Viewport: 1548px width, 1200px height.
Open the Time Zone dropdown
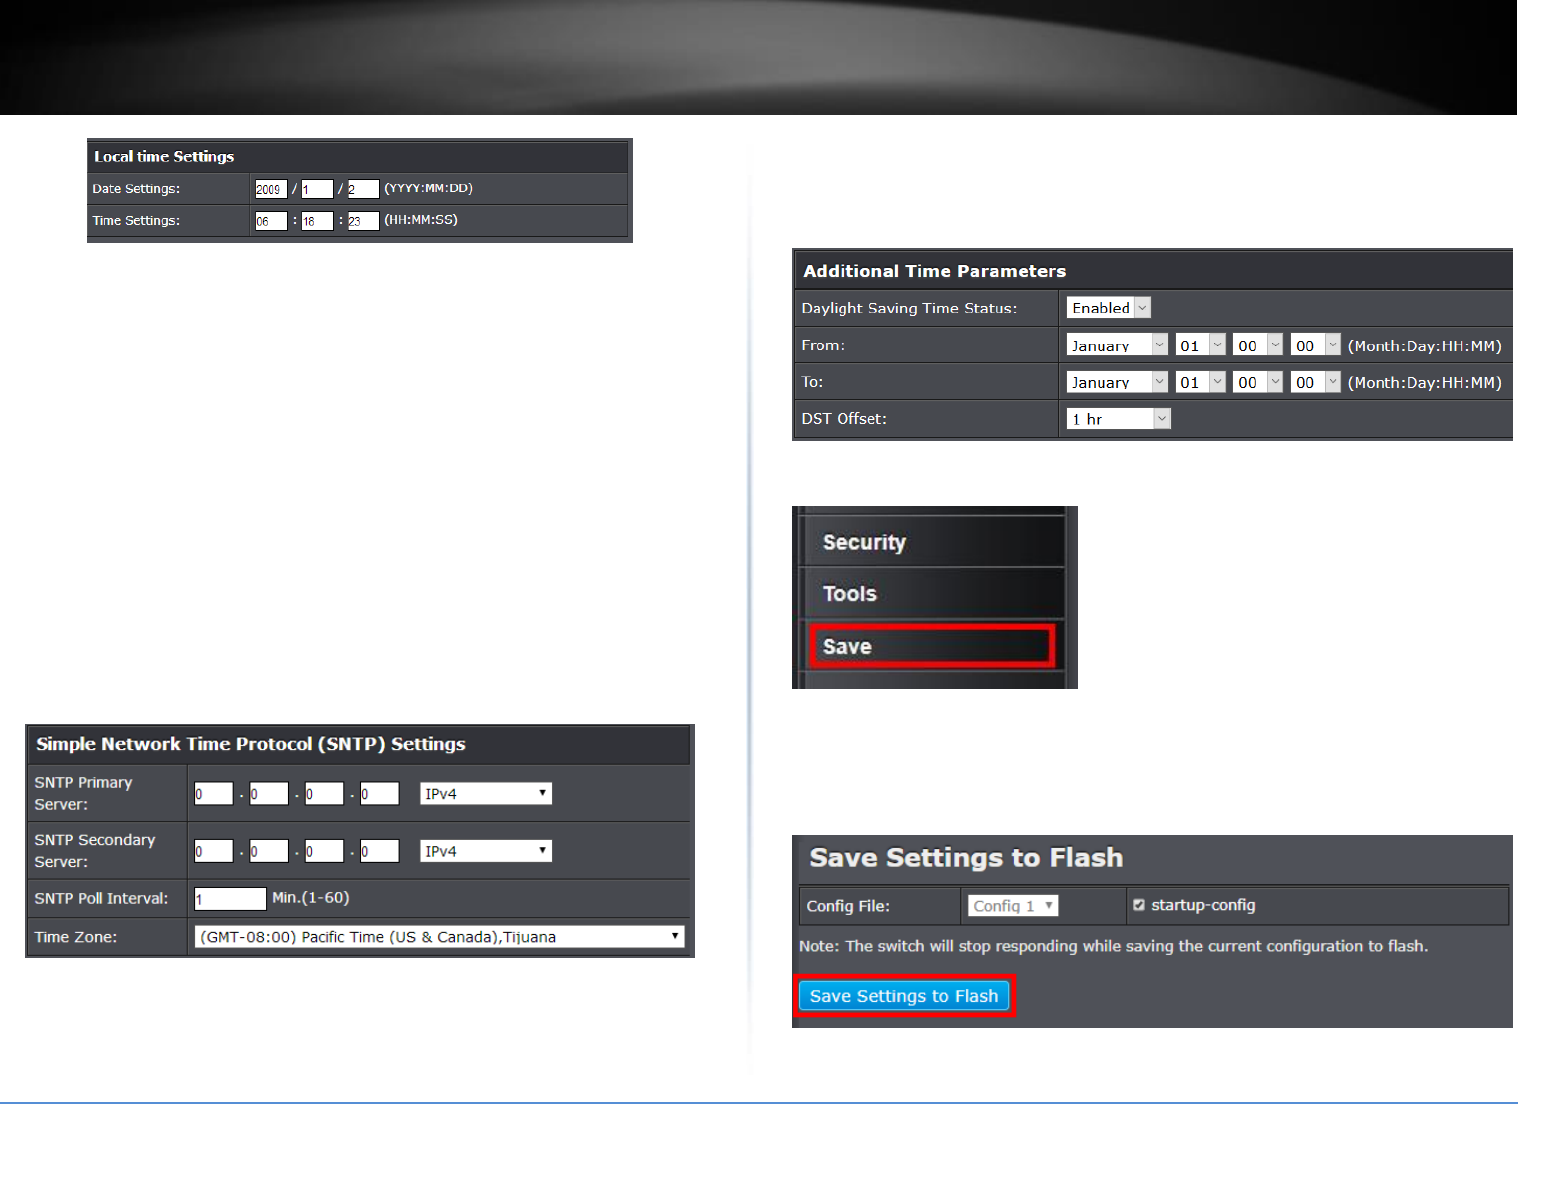tap(440, 937)
